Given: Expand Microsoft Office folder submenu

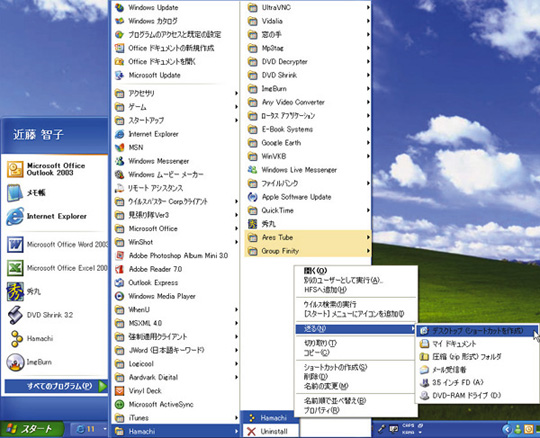Looking at the screenshot, I should (x=176, y=229).
